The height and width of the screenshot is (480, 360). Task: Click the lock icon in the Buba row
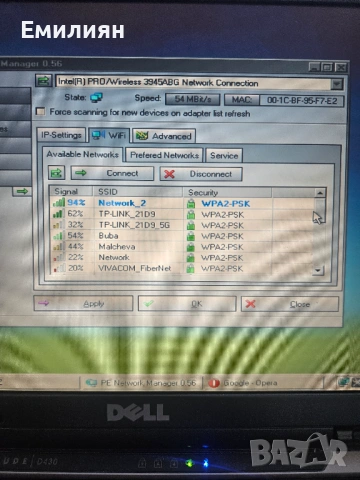point(191,236)
